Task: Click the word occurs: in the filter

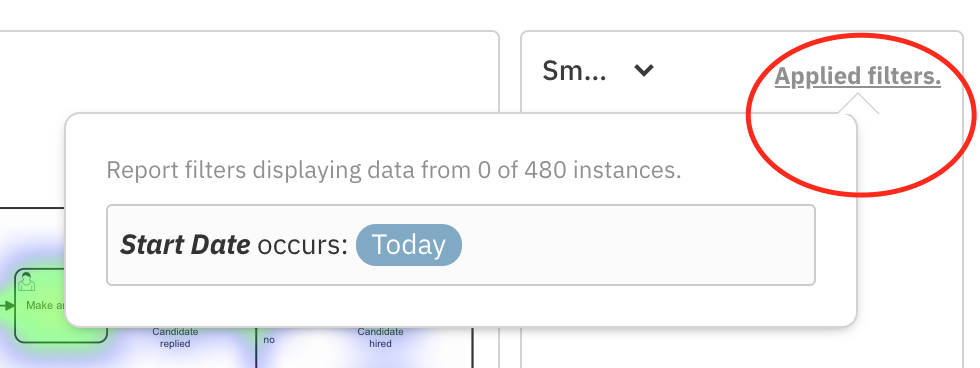Action: pyautogui.click(x=302, y=245)
